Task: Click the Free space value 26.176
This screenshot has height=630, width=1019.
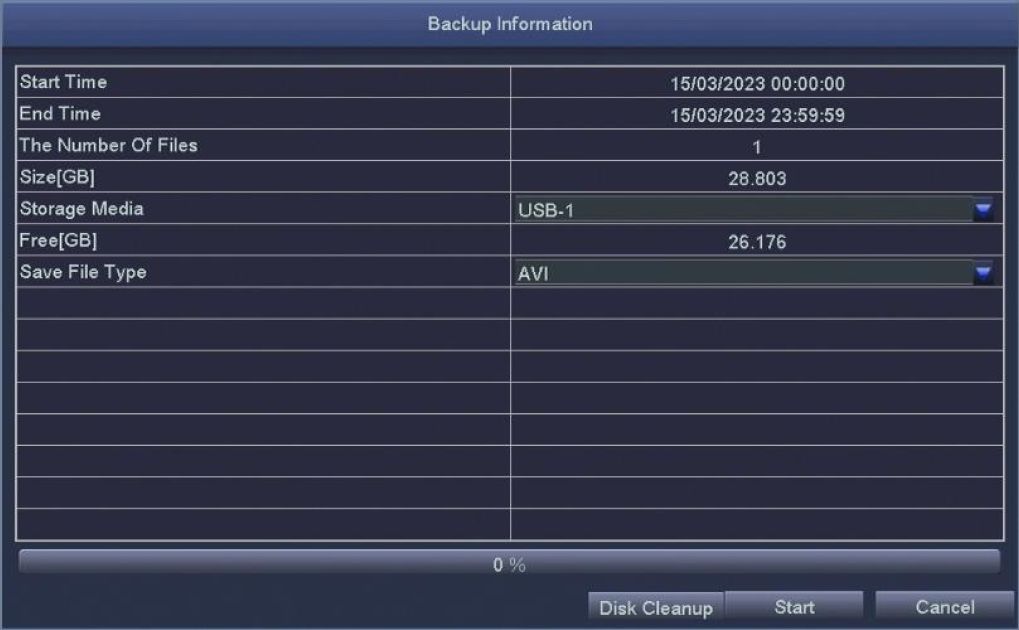Action: coord(757,242)
